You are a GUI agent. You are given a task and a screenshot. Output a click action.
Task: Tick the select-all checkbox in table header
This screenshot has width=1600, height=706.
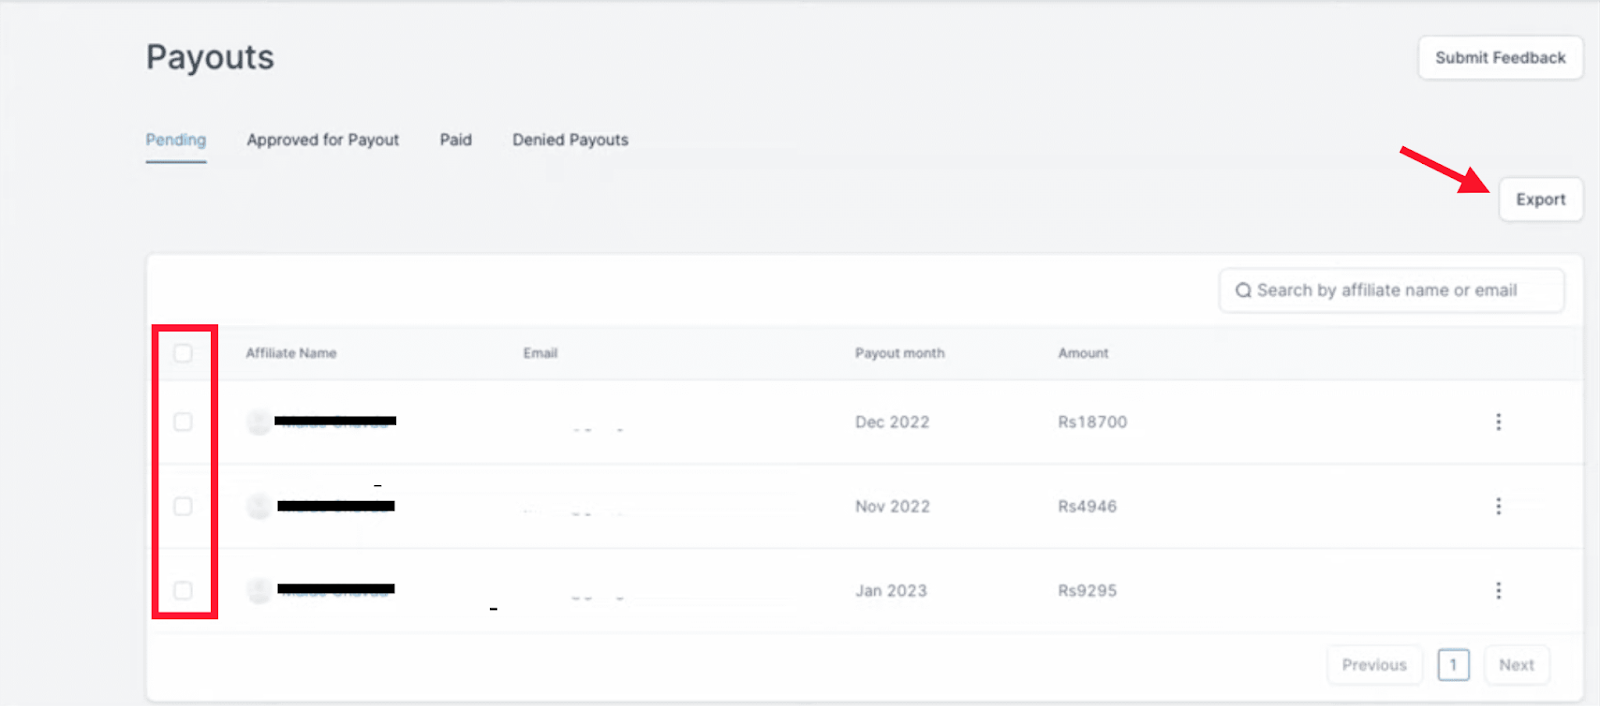click(183, 353)
